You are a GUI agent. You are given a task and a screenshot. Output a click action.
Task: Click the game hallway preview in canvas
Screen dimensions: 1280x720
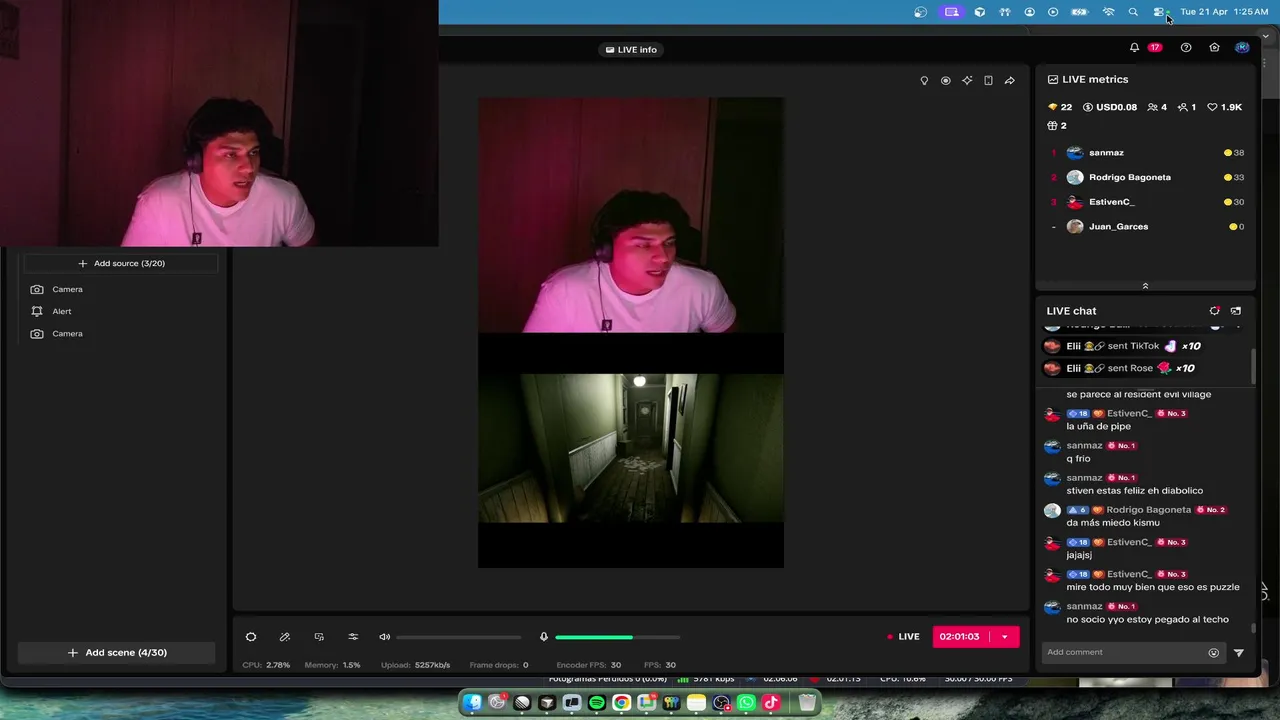[631, 448]
